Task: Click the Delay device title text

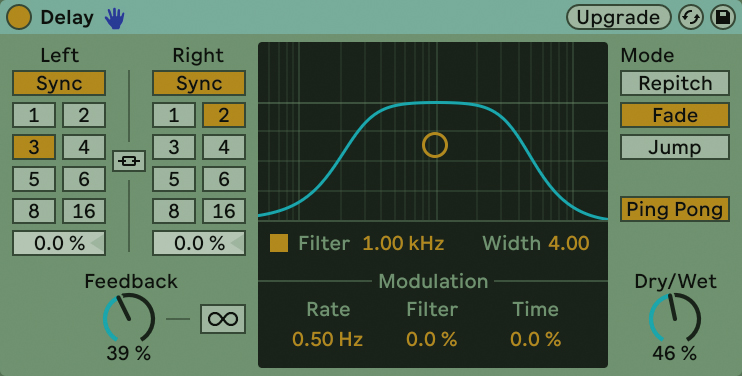Action: coord(67,17)
